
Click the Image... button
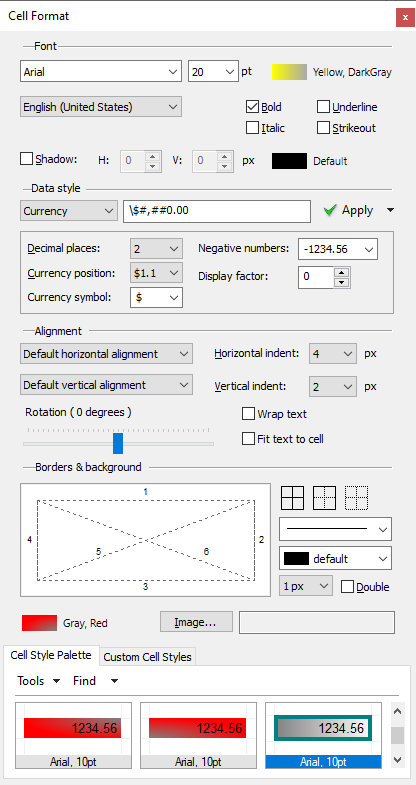click(196, 622)
